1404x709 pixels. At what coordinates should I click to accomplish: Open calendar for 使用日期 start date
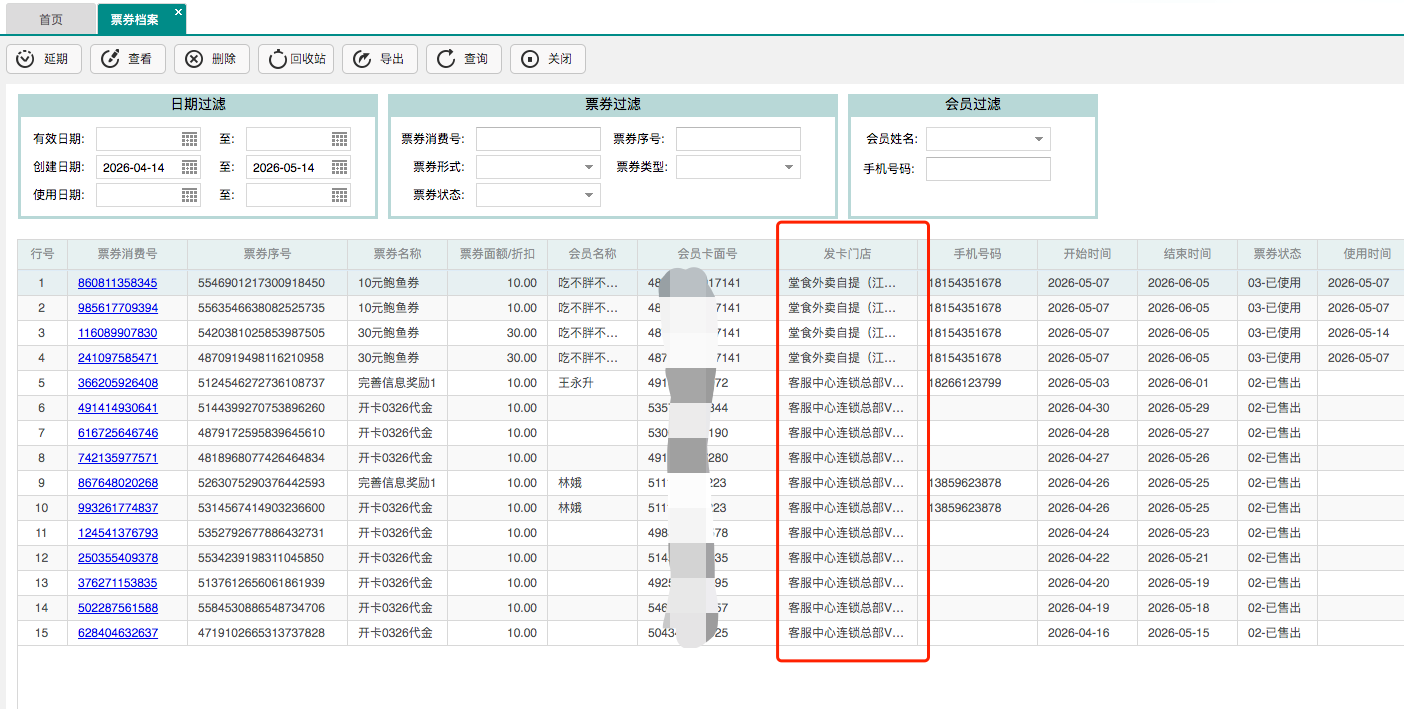(x=190, y=195)
